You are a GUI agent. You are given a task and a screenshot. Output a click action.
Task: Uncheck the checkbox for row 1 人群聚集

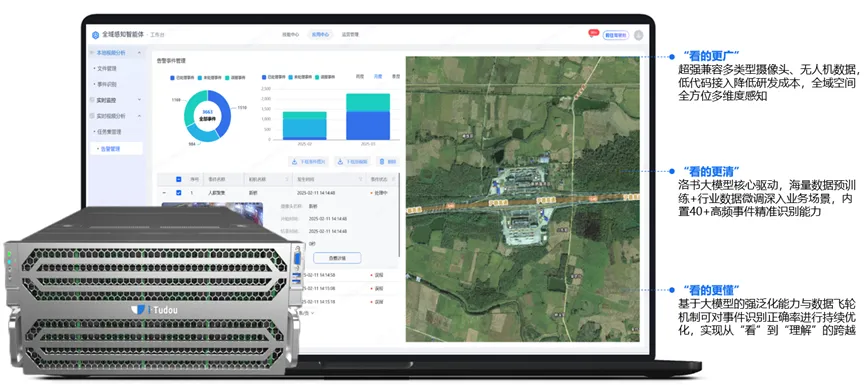pyautogui.click(x=178, y=193)
